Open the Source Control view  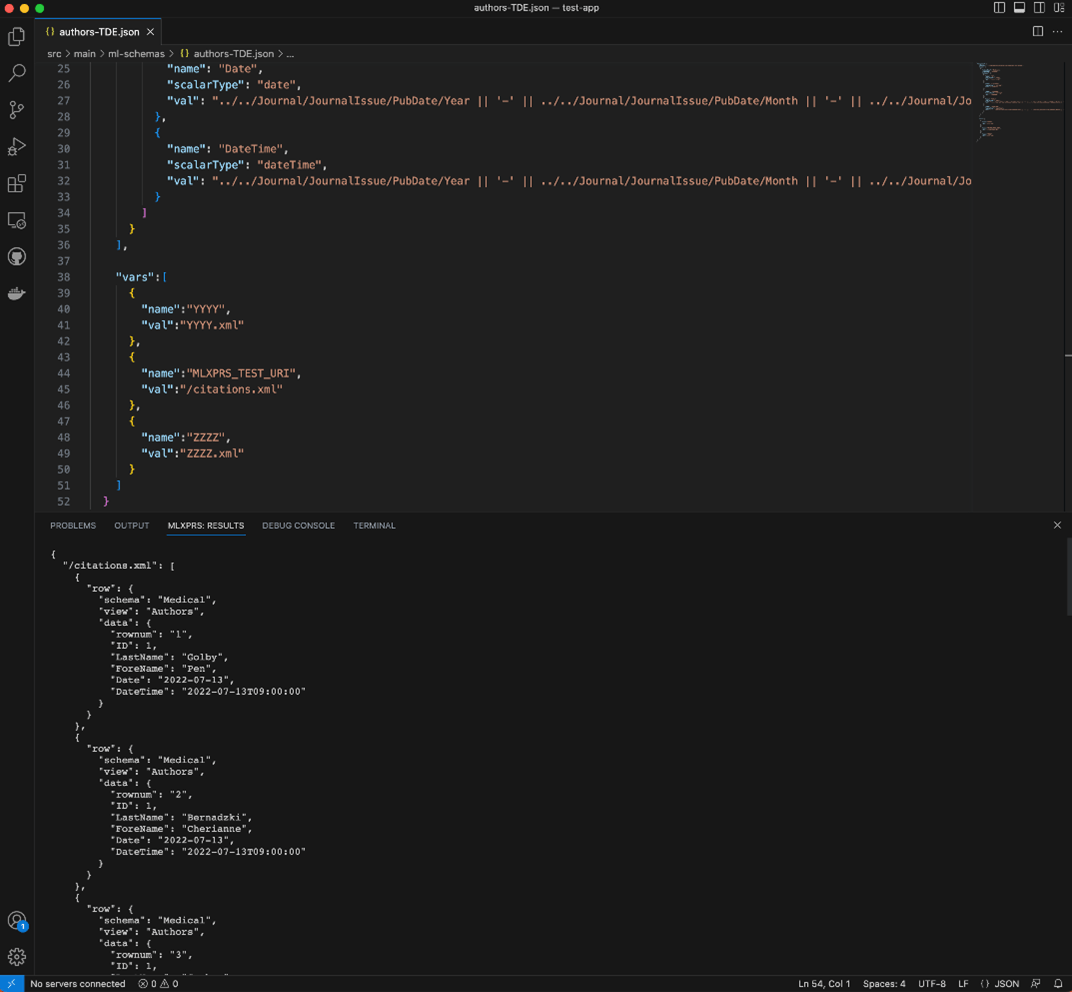click(17, 110)
